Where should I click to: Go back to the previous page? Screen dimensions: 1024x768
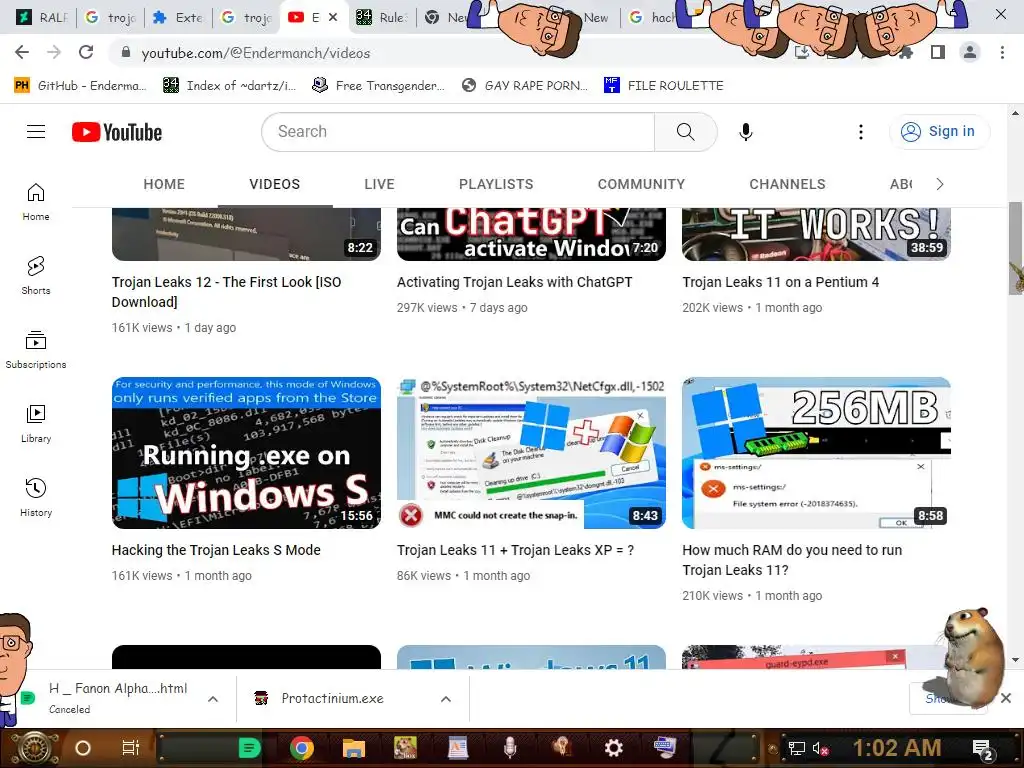(22, 52)
